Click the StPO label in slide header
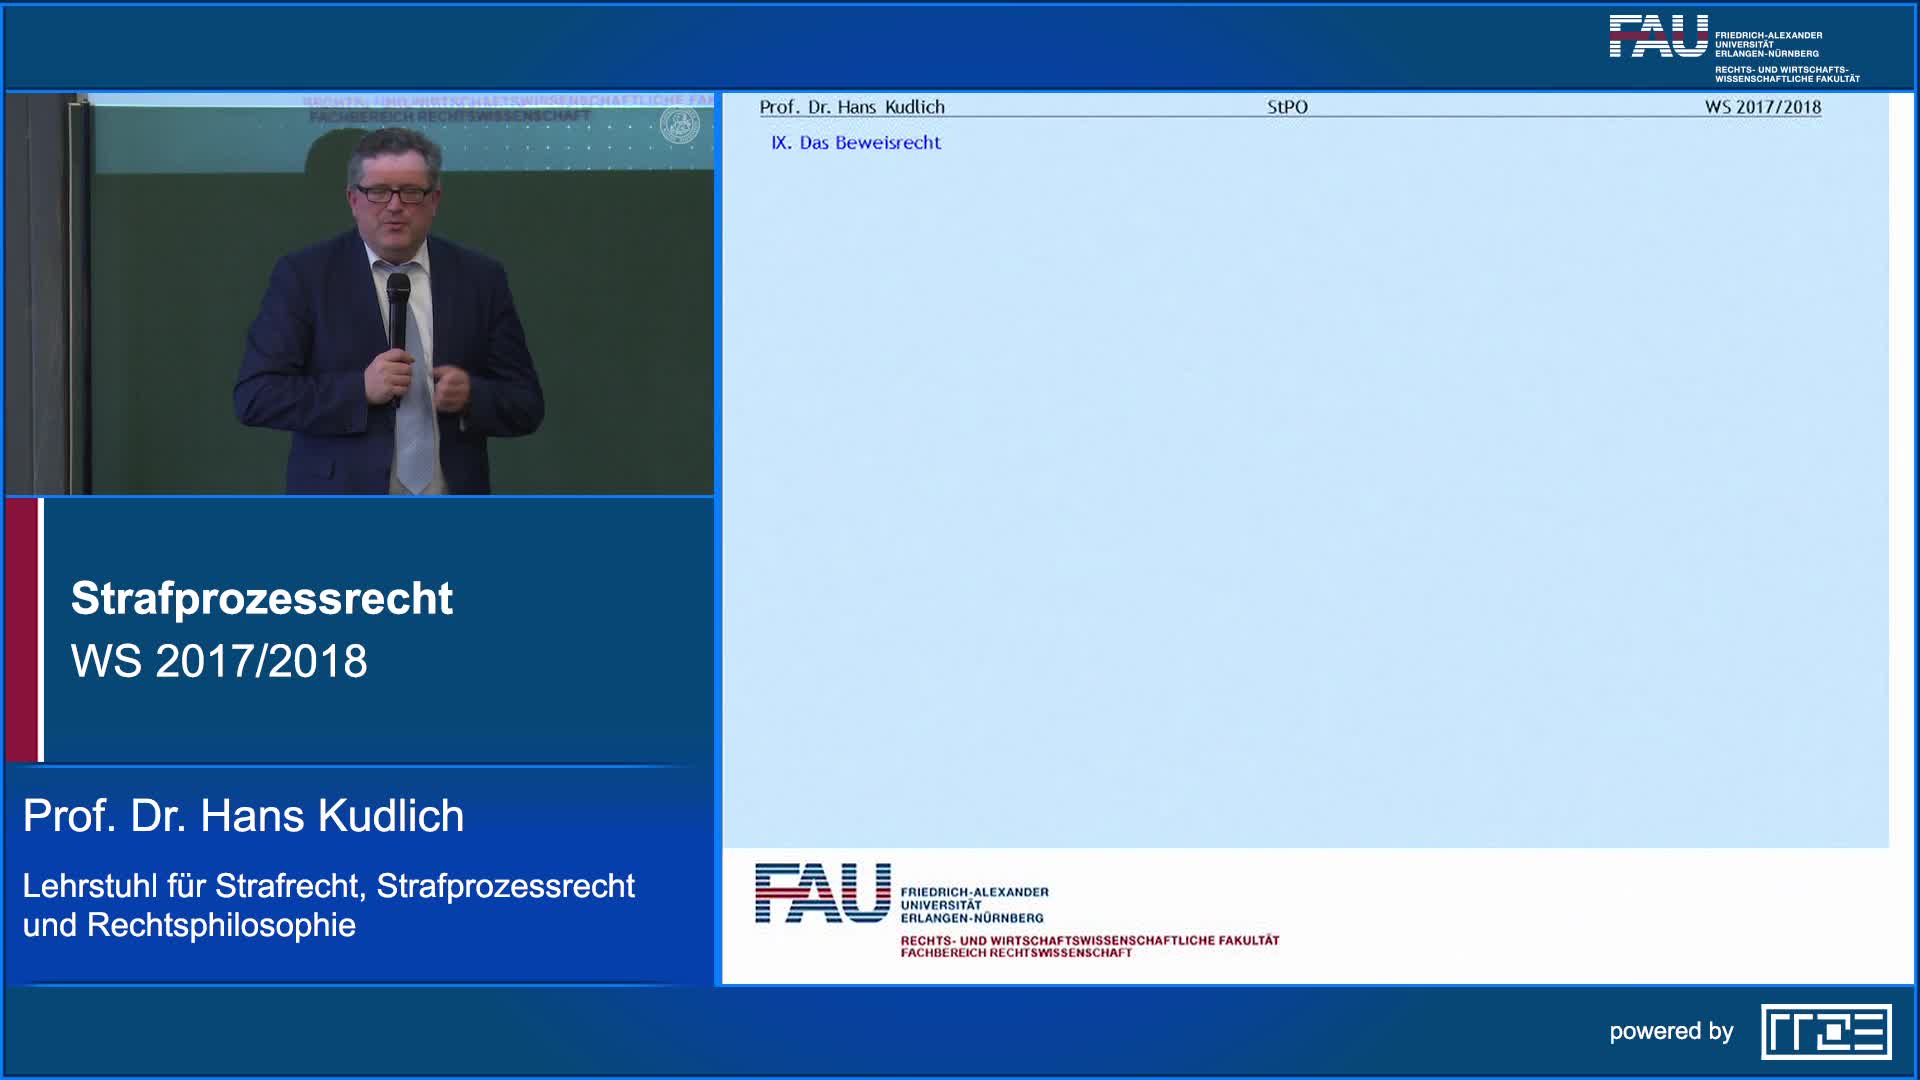The width and height of the screenshot is (1920, 1080). coord(1287,107)
